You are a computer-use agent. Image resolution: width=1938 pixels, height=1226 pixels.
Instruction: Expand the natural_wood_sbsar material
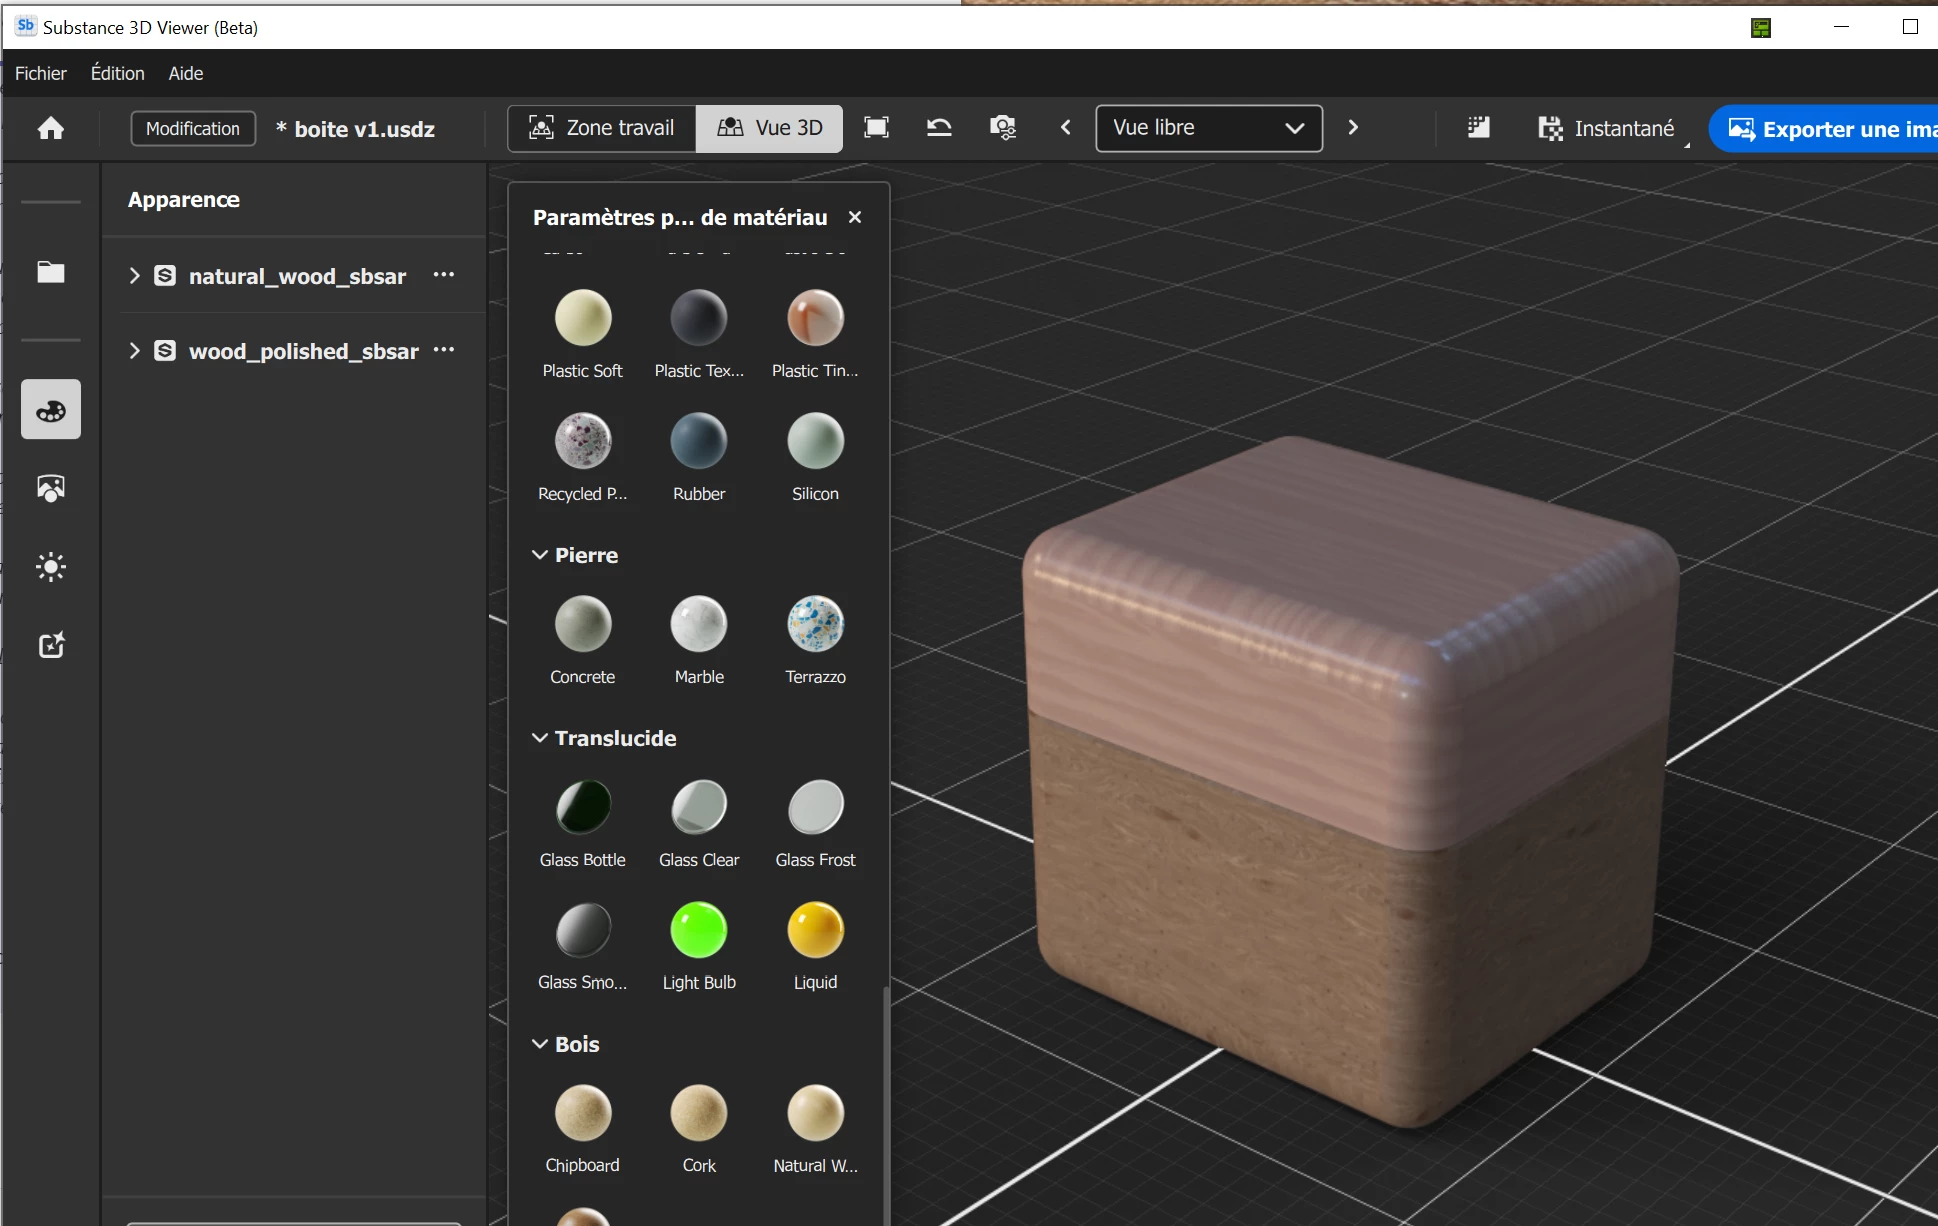pyautogui.click(x=134, y=276)
